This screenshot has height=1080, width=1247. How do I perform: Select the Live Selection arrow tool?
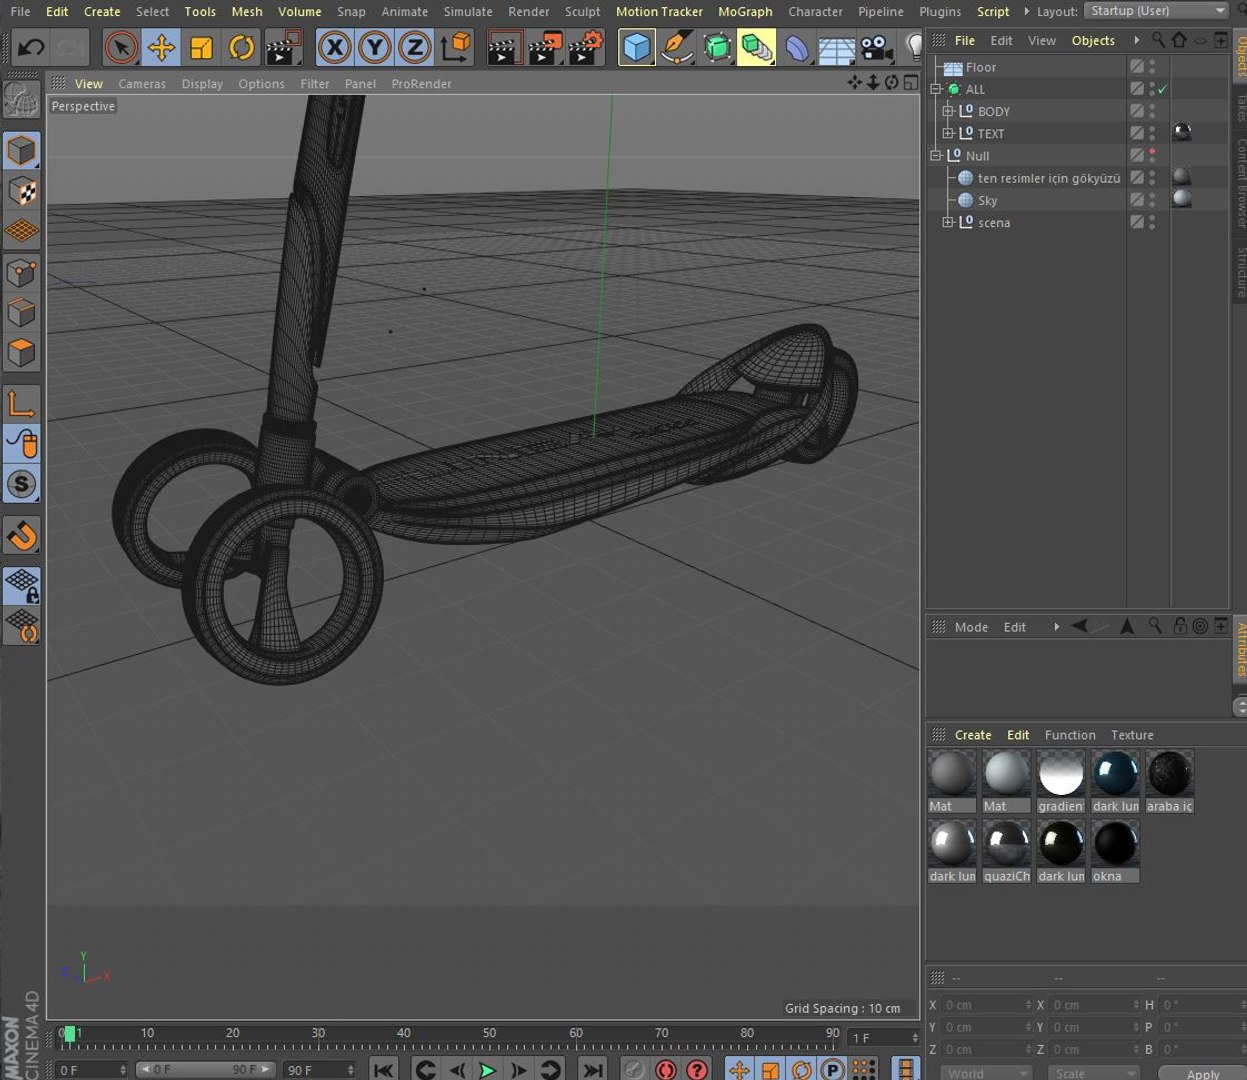(x=121, y=47)
